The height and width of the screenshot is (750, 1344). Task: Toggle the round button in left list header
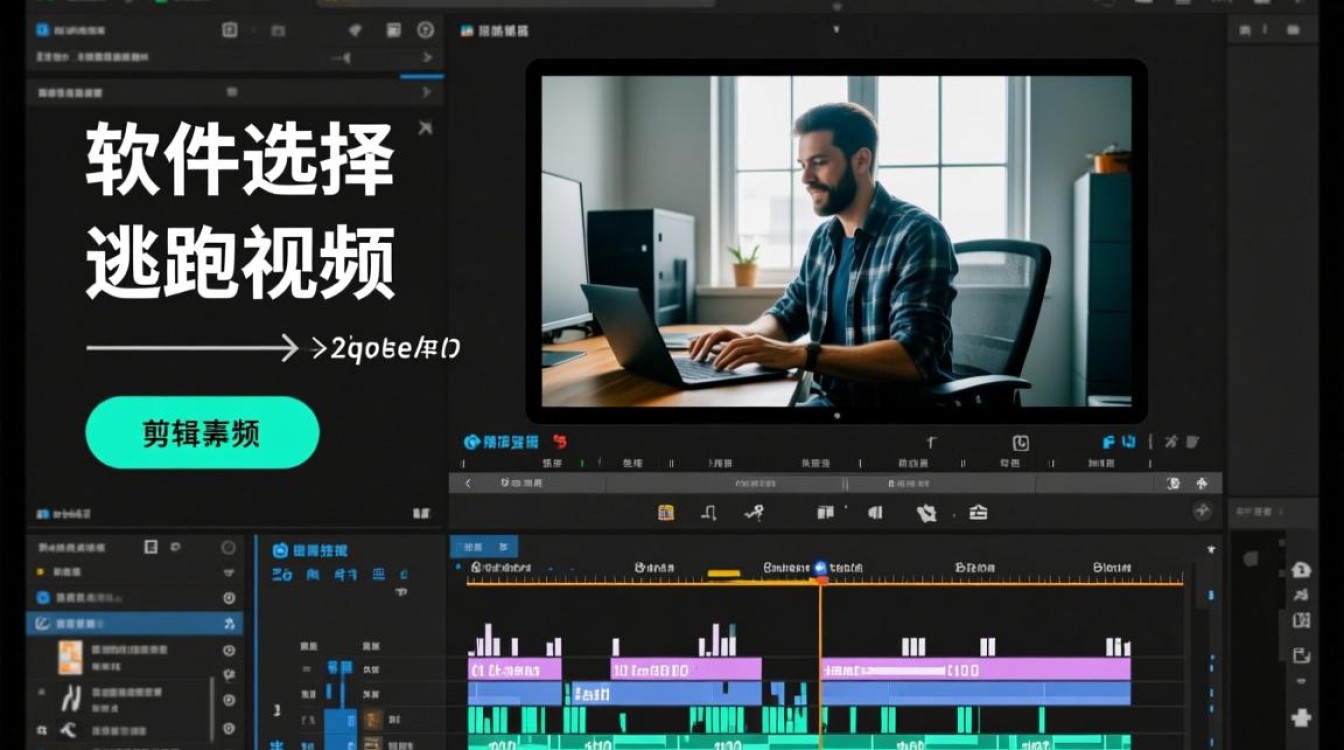229,547
